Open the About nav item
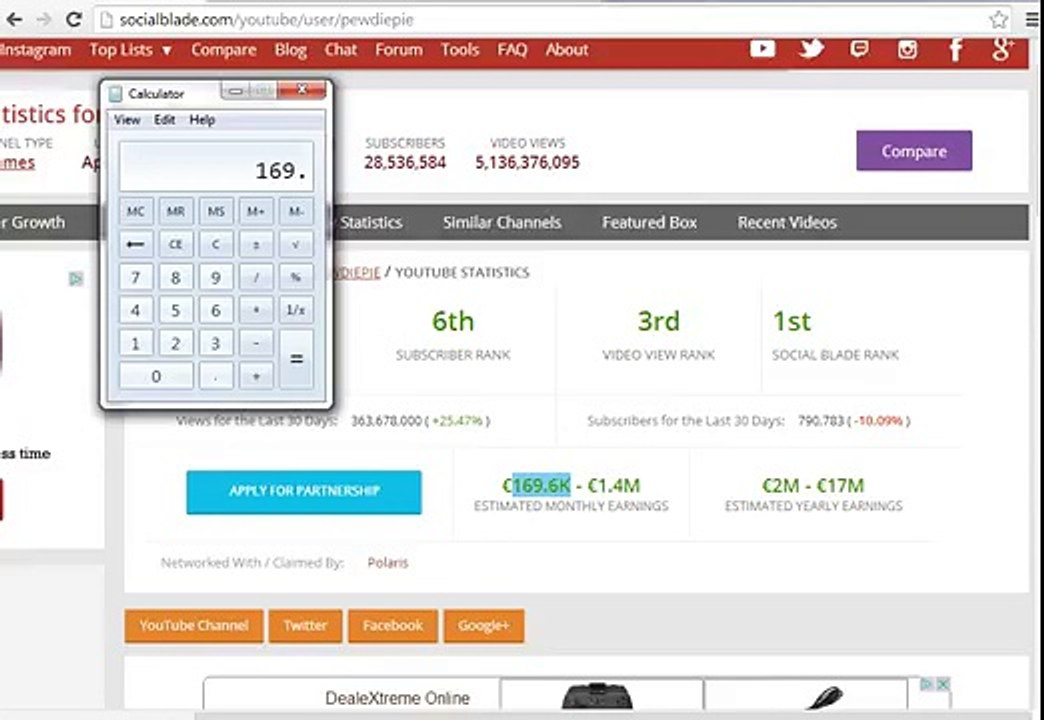Viewport: 1044px width, 720px height. click(567, 50)
